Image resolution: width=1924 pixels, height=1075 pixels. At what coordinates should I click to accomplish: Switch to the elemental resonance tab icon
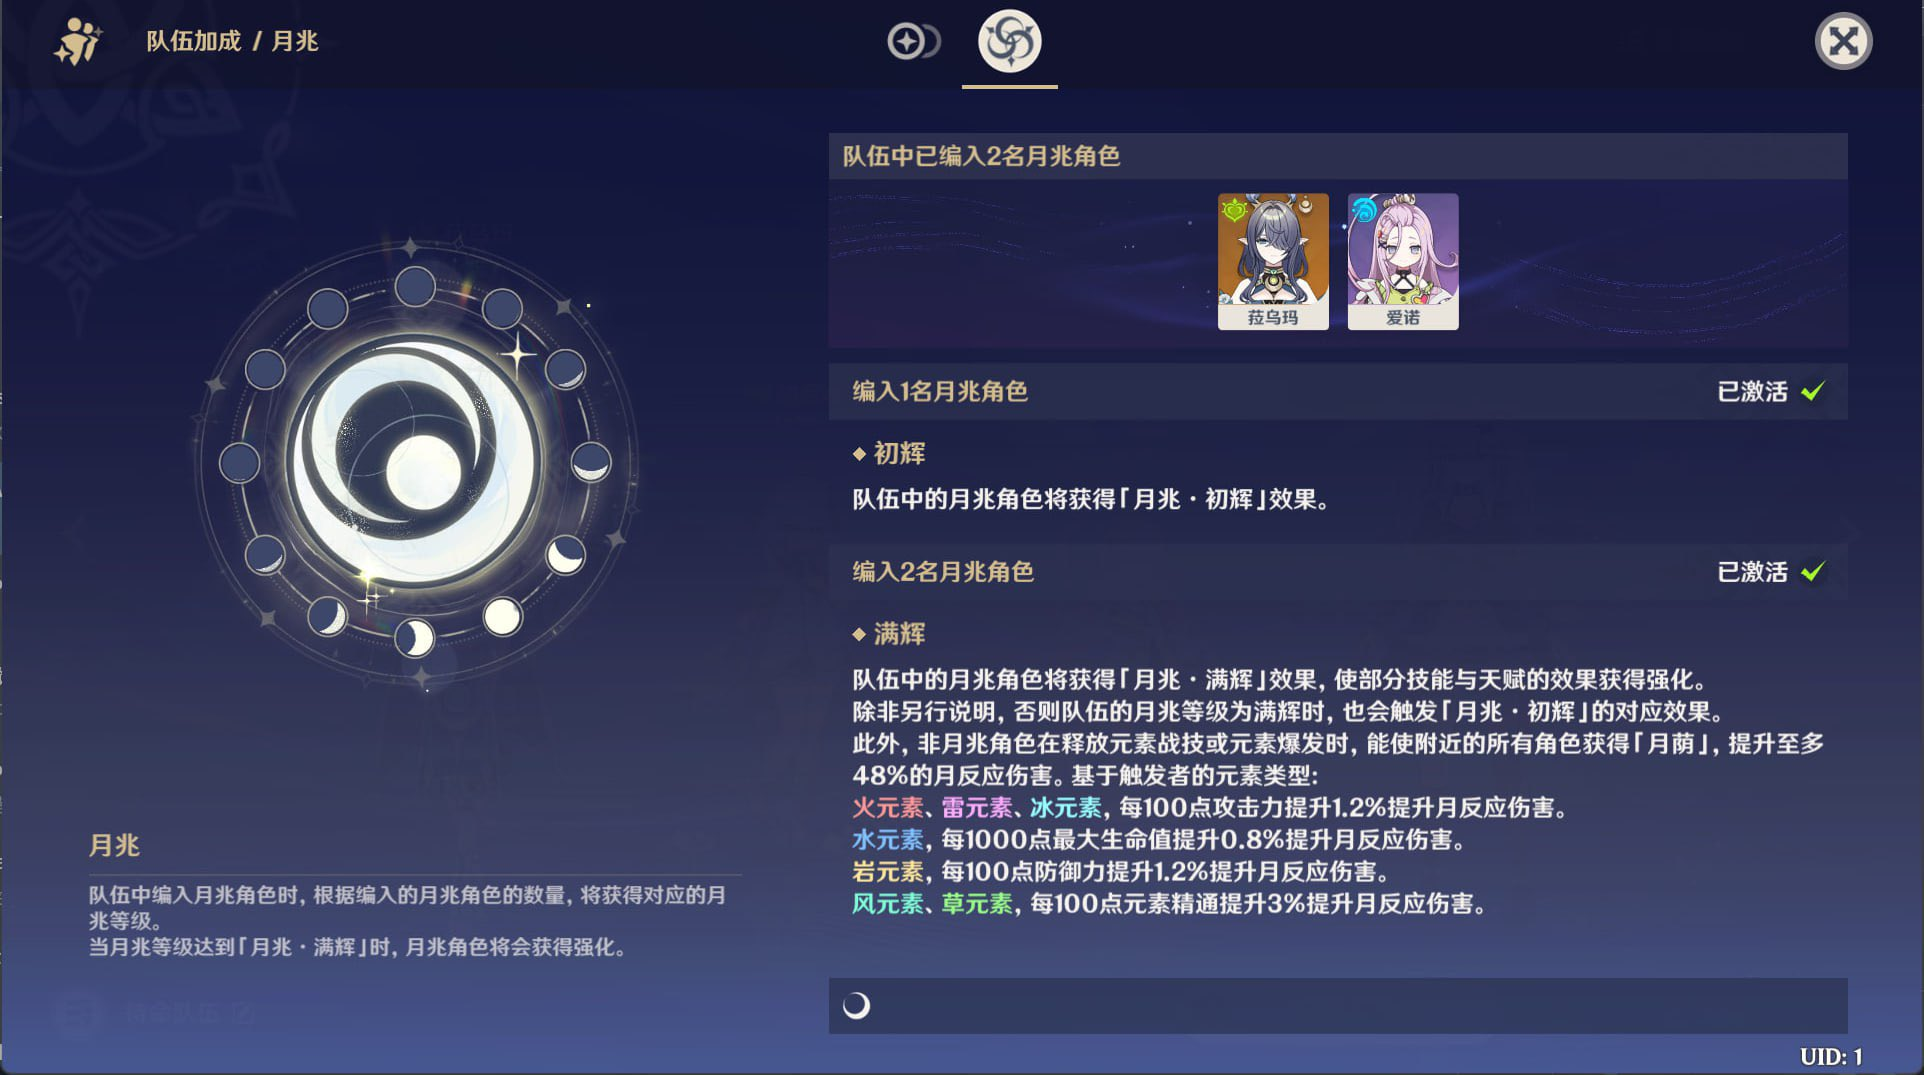[913, 42]
